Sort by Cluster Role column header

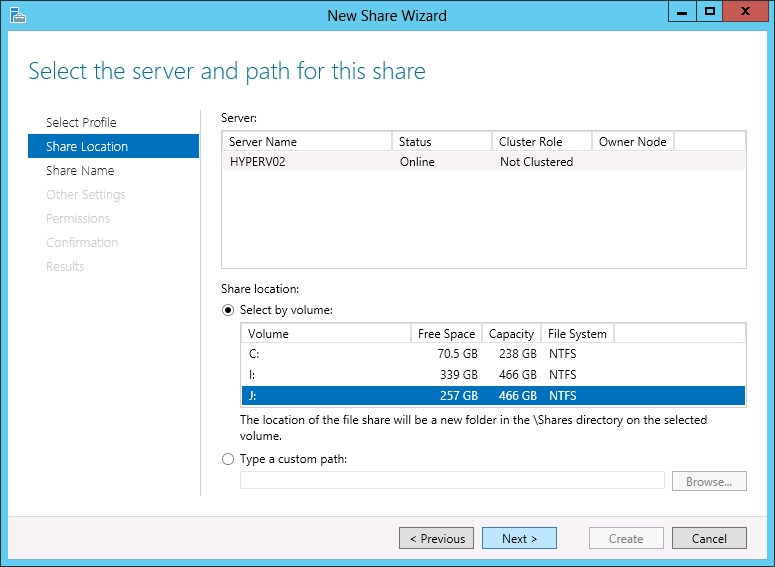pos(542,142)
